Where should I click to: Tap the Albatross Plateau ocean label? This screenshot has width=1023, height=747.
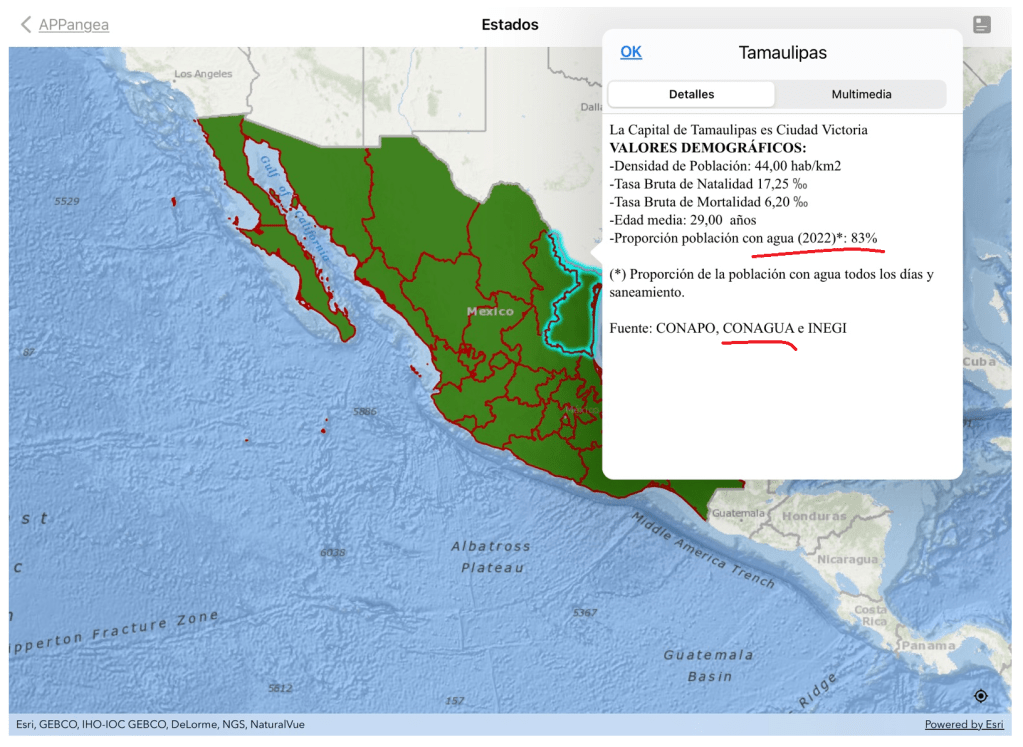pos(490,557)
